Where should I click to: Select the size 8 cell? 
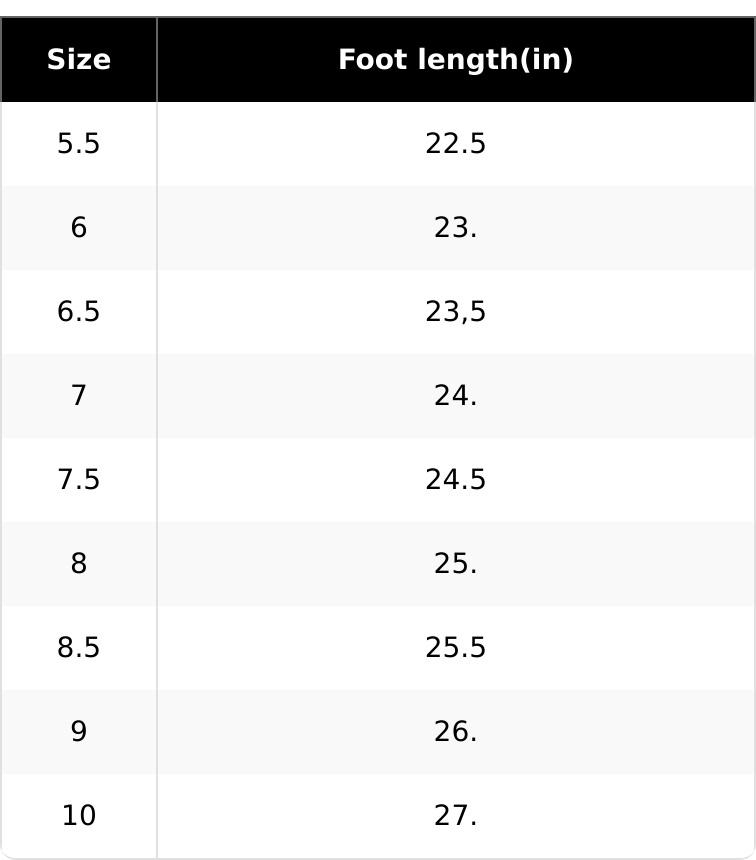pos(78,564)
